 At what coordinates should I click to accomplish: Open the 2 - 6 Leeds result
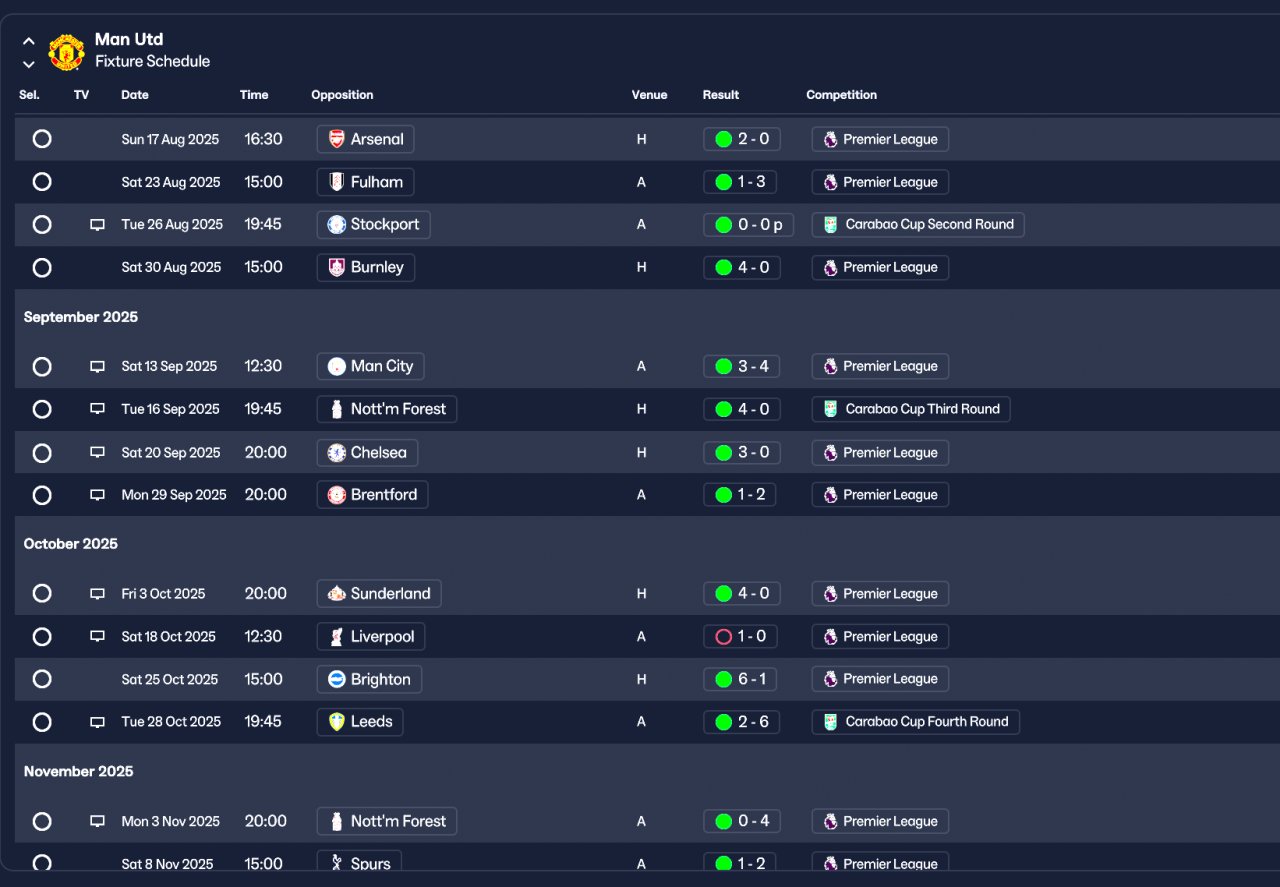coord(742,722)
